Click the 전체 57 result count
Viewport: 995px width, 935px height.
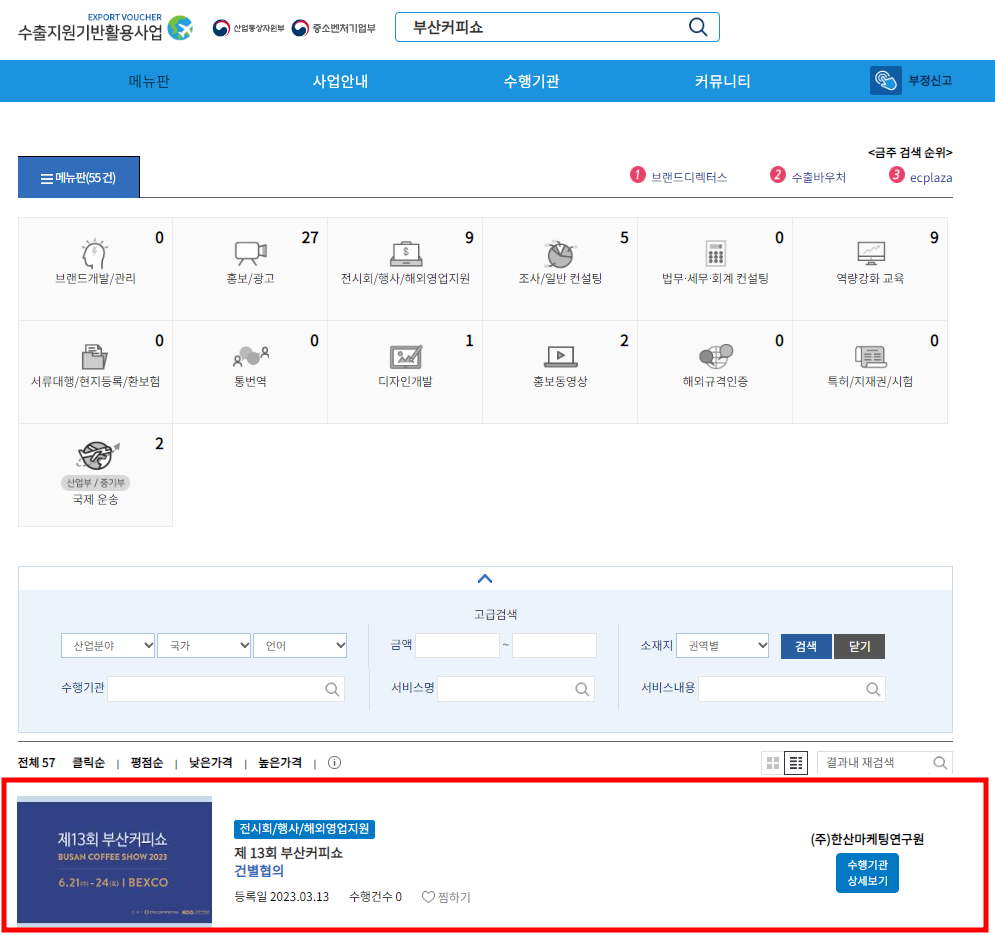click(x=36, y=762)
